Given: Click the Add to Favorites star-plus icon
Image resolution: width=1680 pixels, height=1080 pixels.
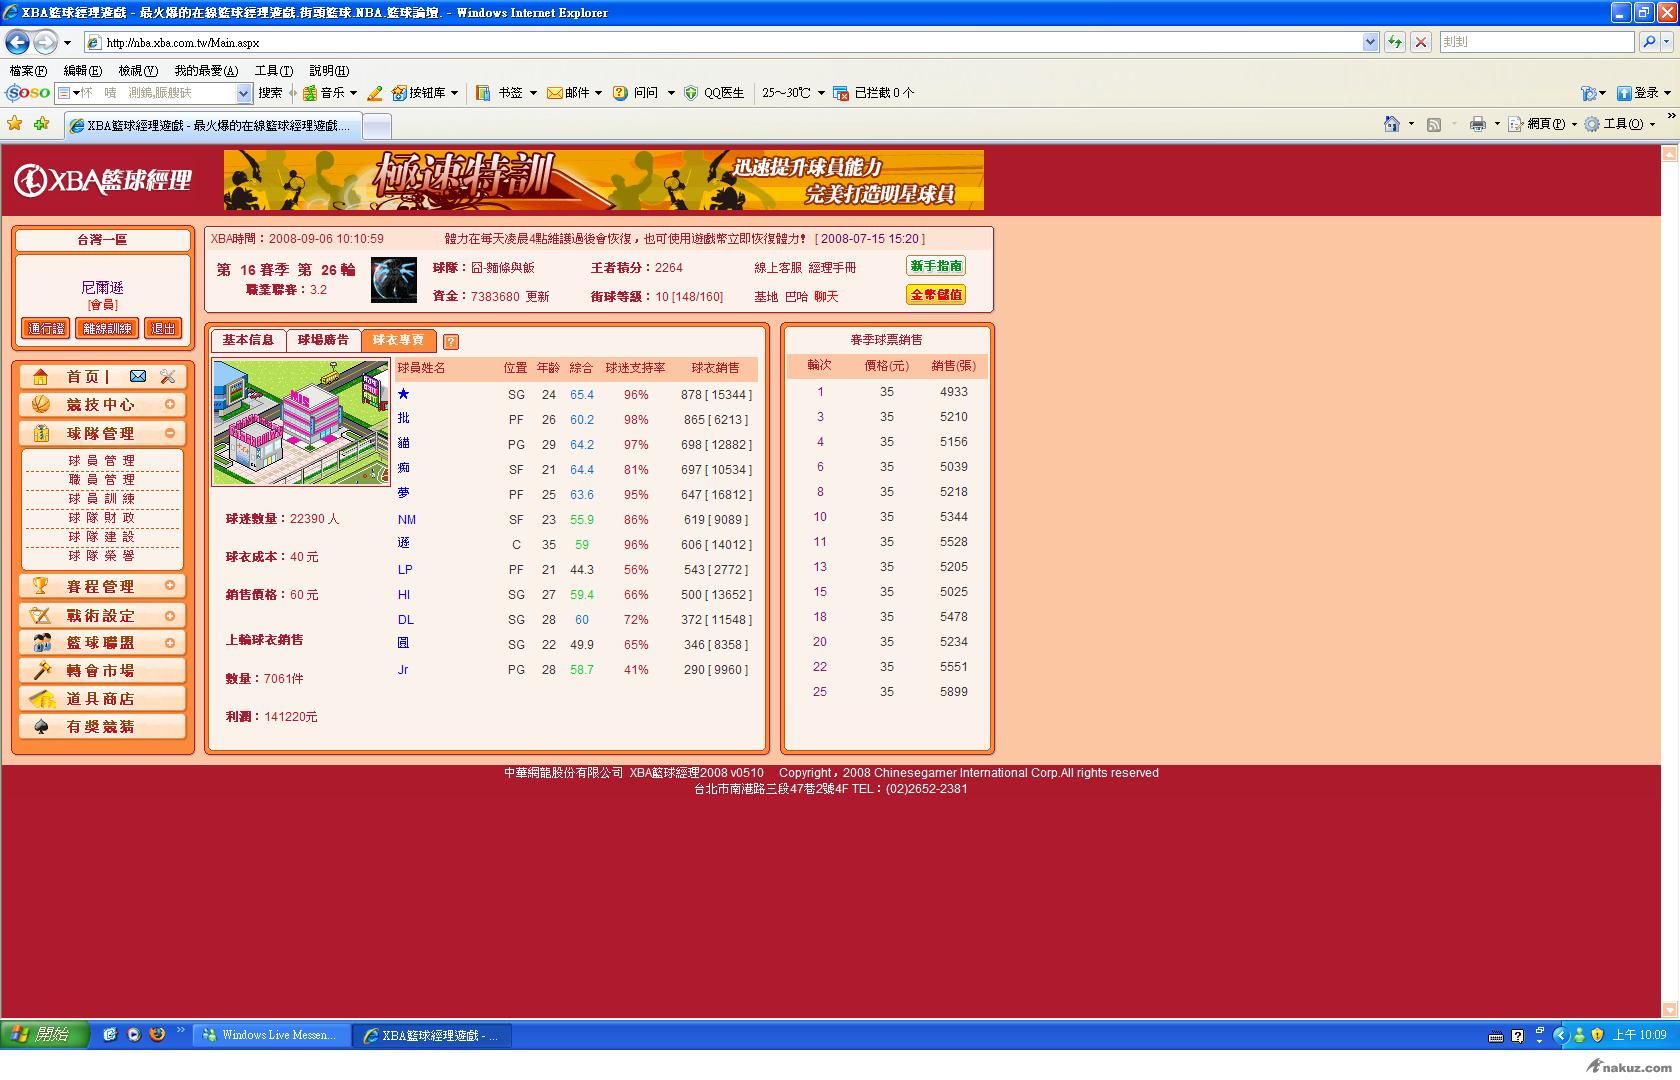Looking at the screenshot, I should click(x=41, y=124).
